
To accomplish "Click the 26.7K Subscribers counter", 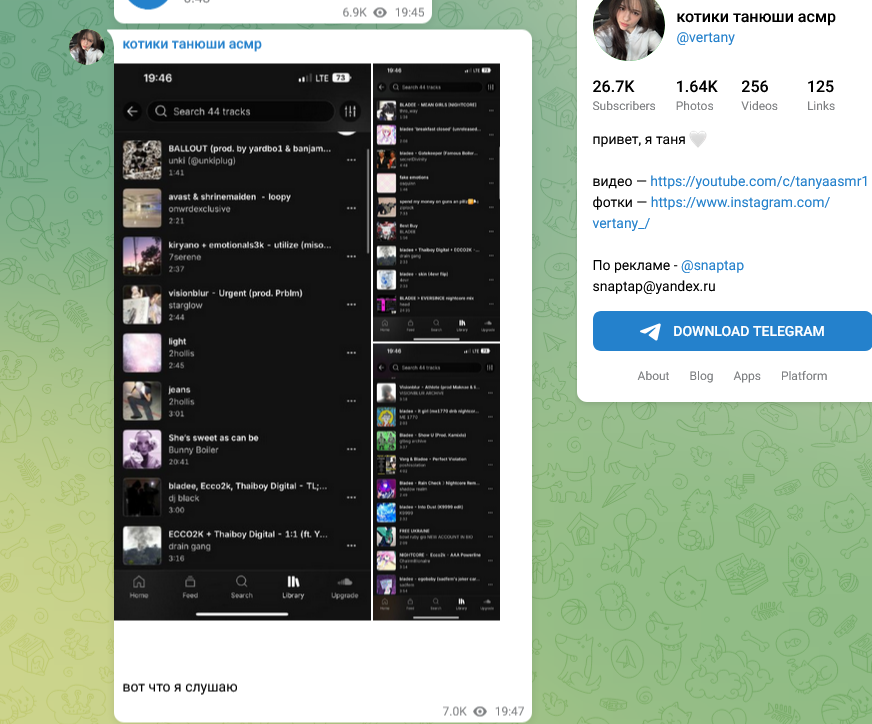I will point(623,95).
